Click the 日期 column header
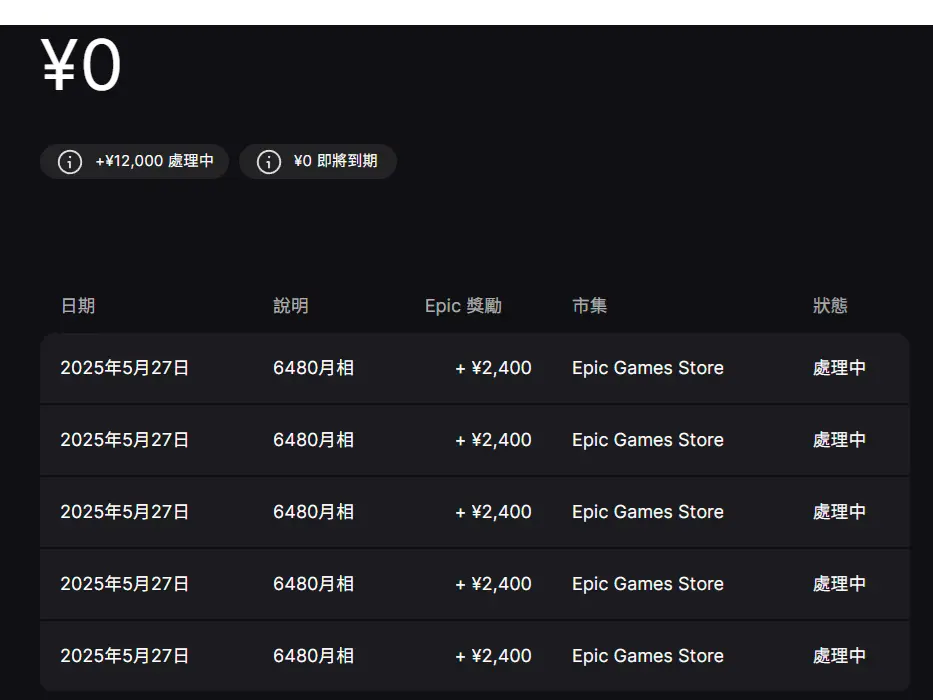This screenshot has width=933, height=700. point(78,306)
